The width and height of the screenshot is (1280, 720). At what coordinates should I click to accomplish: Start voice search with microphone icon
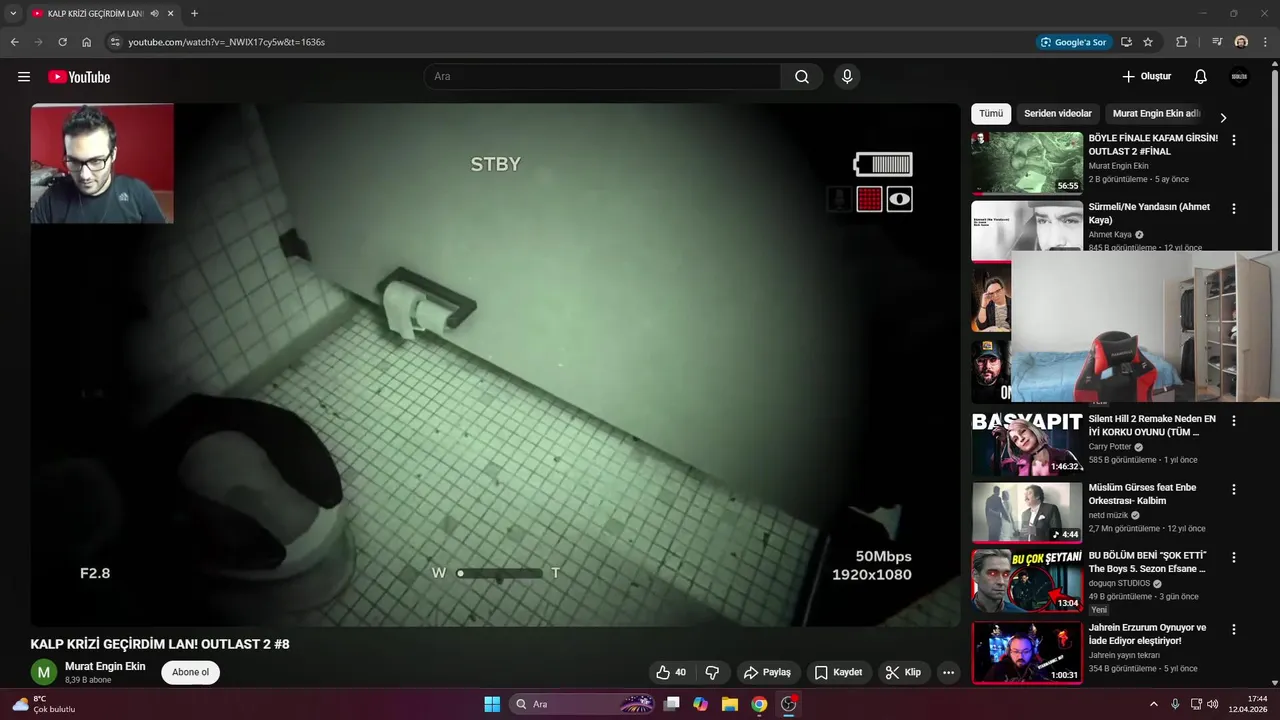pyautogui.click(x=847, y=77)
